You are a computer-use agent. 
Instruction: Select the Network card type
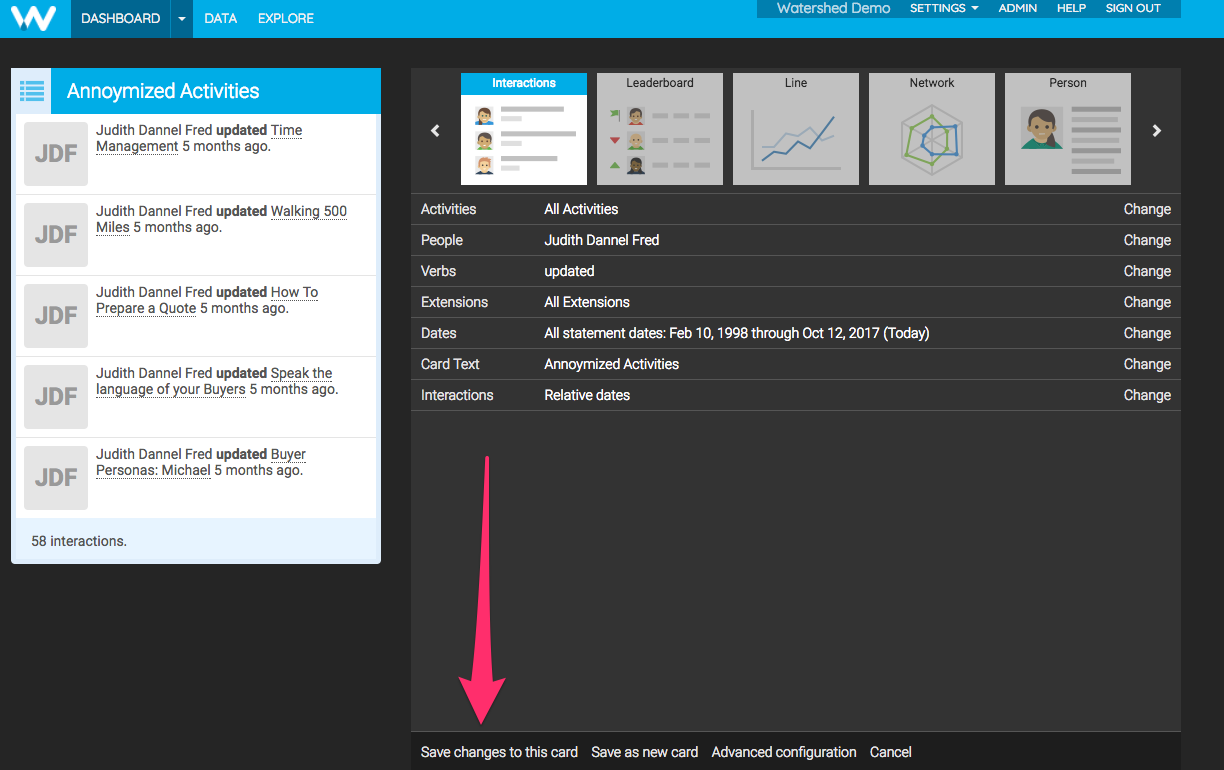[931, 129]
